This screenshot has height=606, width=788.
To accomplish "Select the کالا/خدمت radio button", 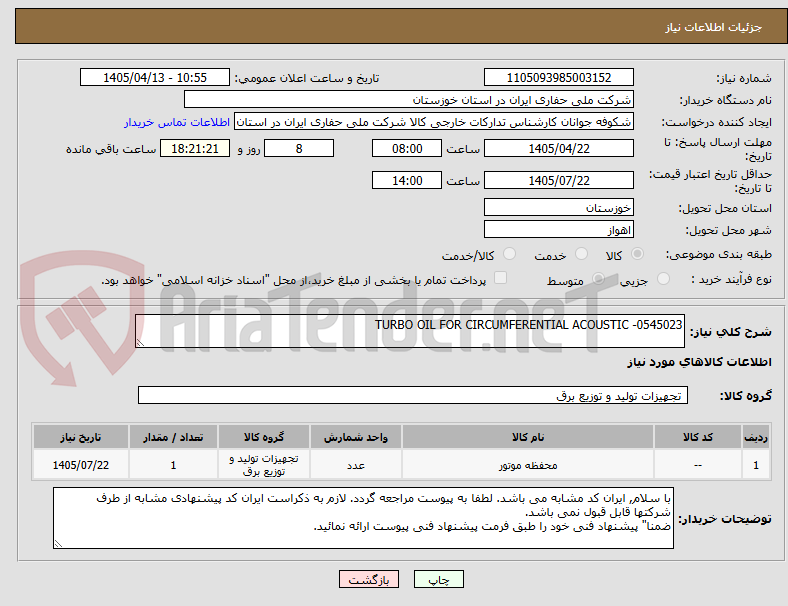I will 509,254.
